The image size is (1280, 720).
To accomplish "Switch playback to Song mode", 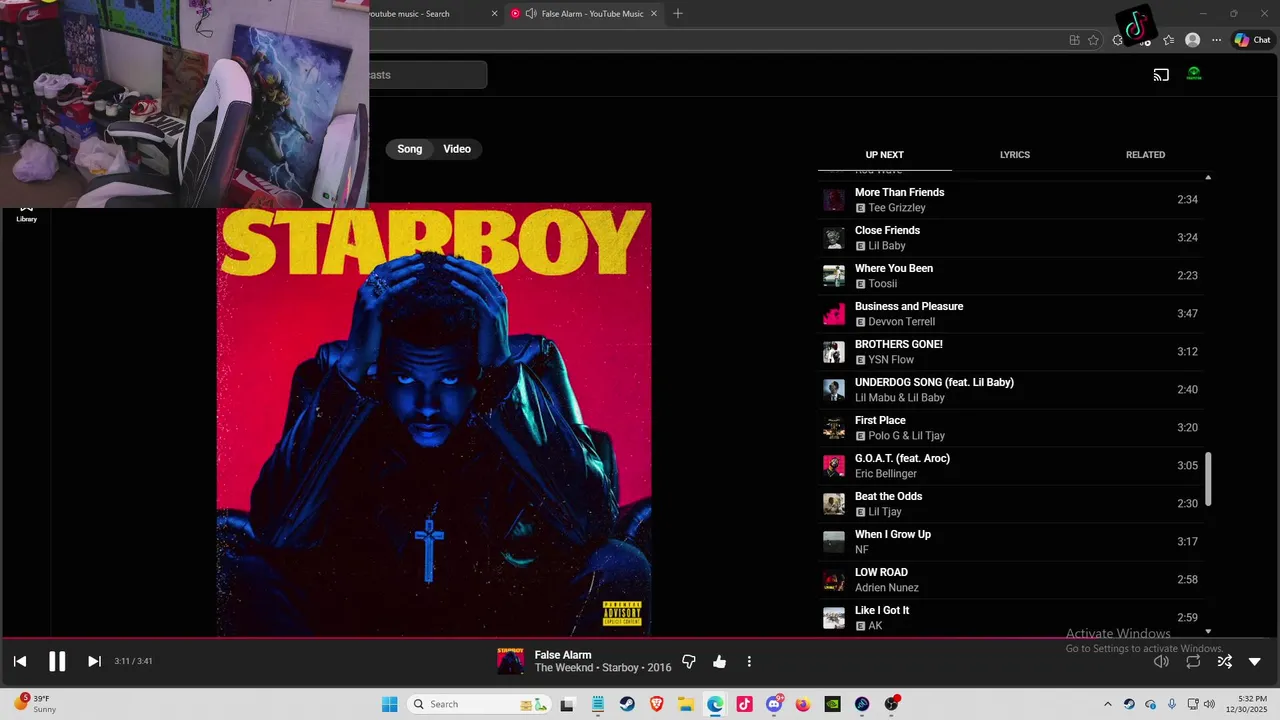I will pos(410,149).
